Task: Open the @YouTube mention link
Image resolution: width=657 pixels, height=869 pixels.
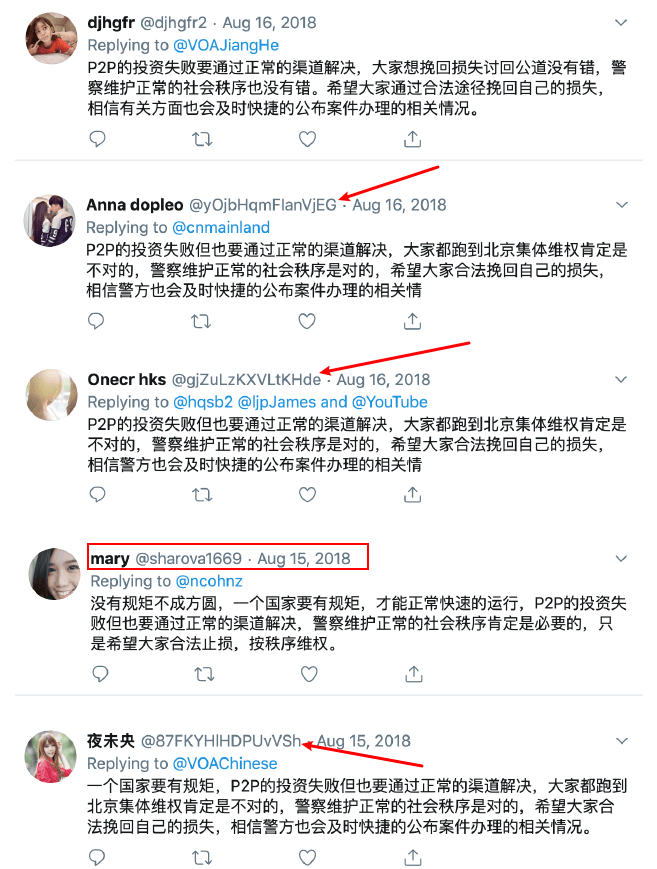Action: tap(389, 402)
